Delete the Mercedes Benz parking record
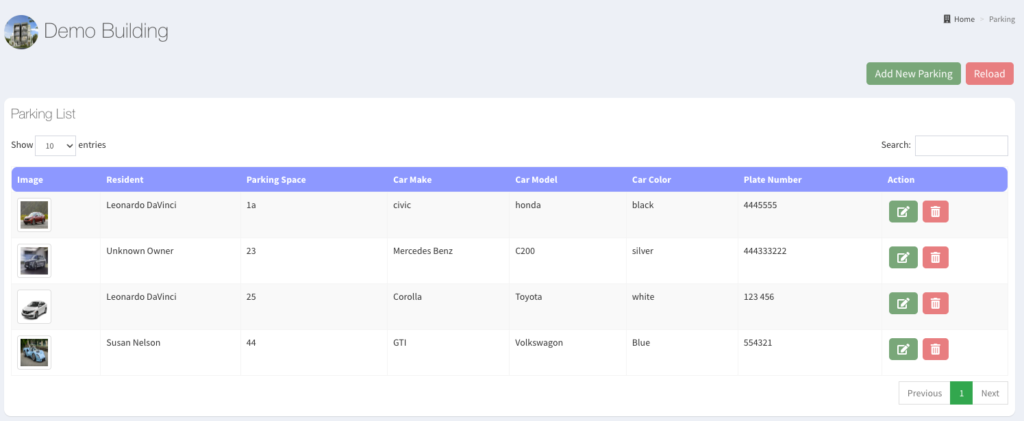 935,257
